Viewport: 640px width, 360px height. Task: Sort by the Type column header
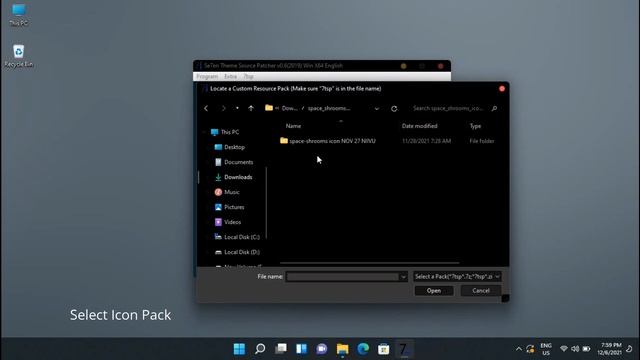[x=475, y=126]
